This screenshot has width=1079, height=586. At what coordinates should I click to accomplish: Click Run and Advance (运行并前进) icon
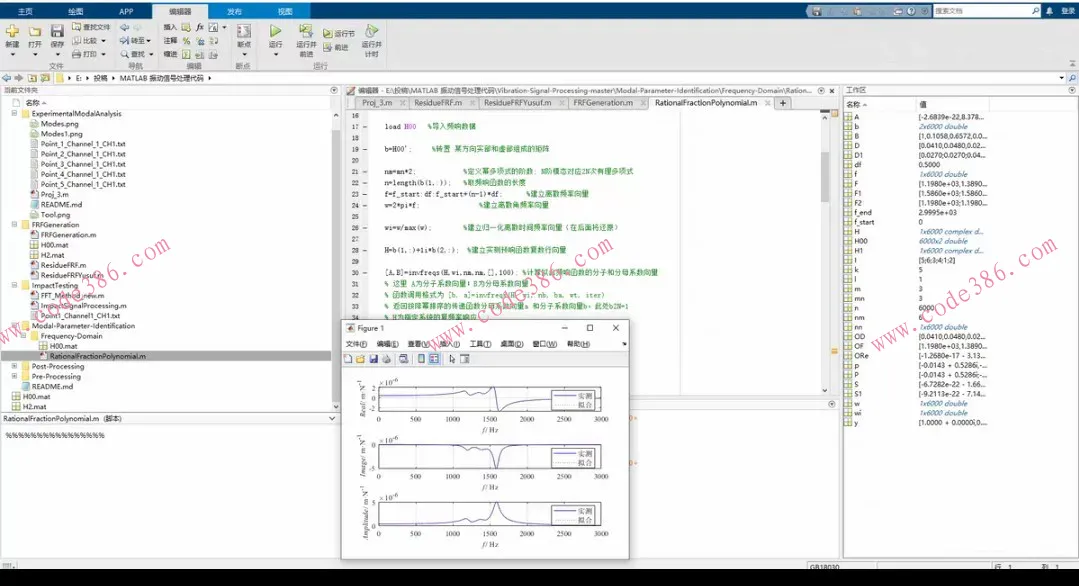(306, 32)
